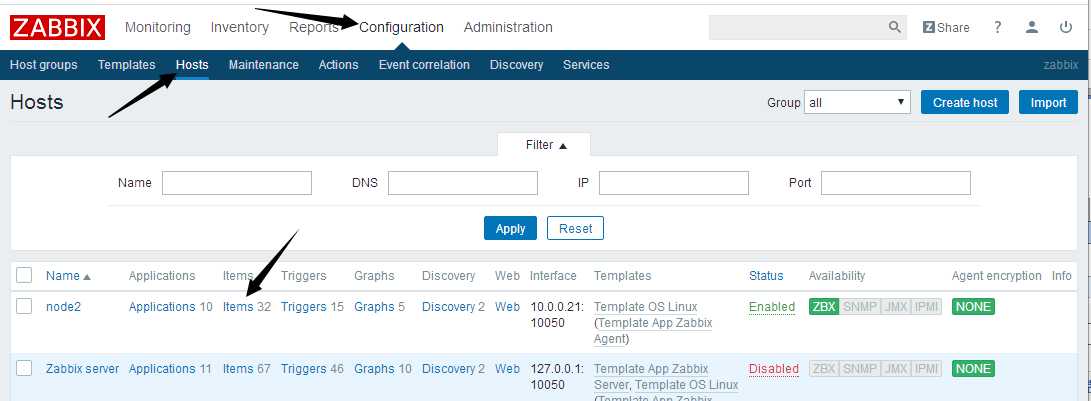Select the Hosts tab
This screenshot has width=1091, height=401.
pyautogui.click(x=192, y=65)
